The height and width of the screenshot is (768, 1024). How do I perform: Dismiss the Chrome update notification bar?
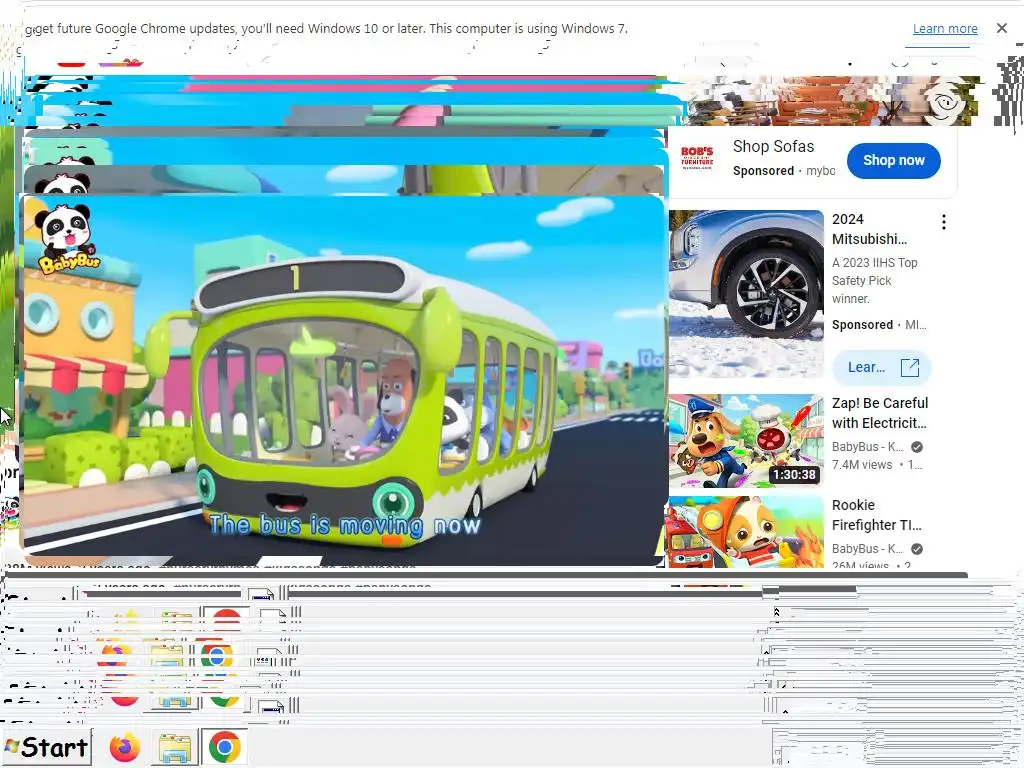click(x=1002, y=28)
